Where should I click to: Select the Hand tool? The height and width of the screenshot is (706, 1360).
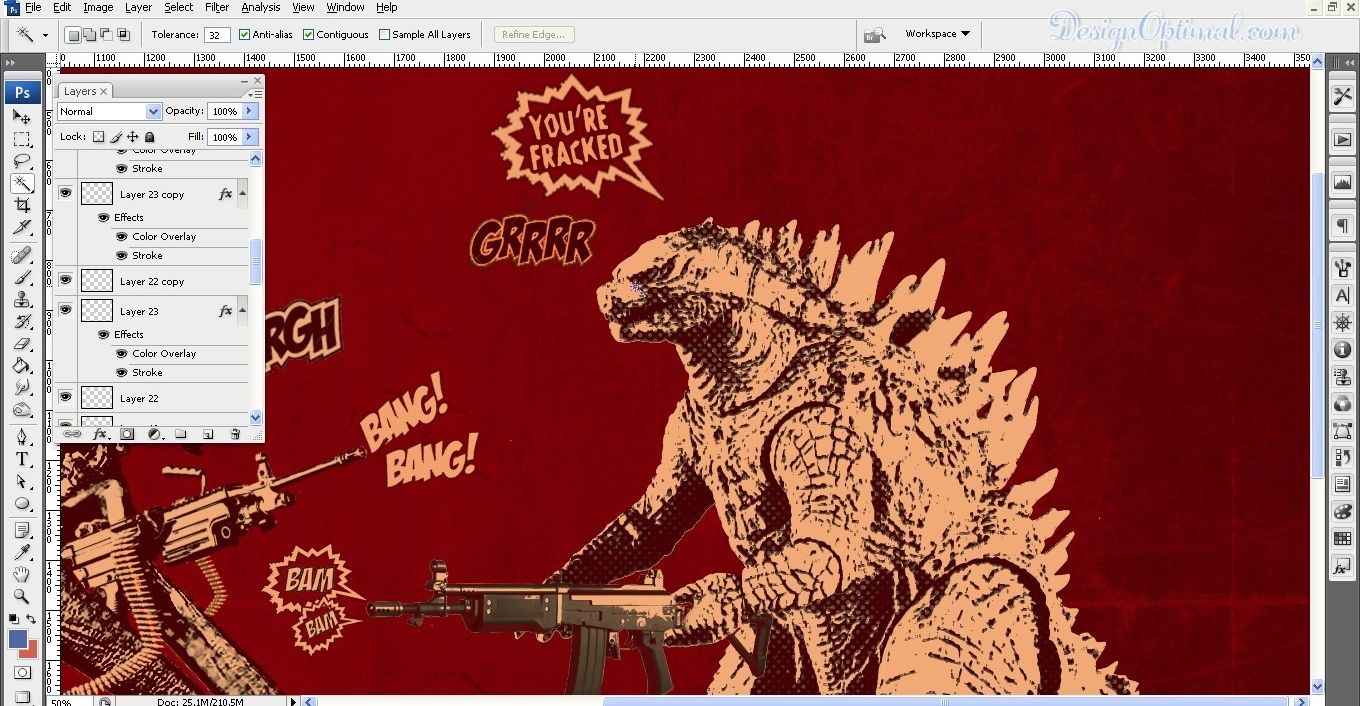pos(22,574)
